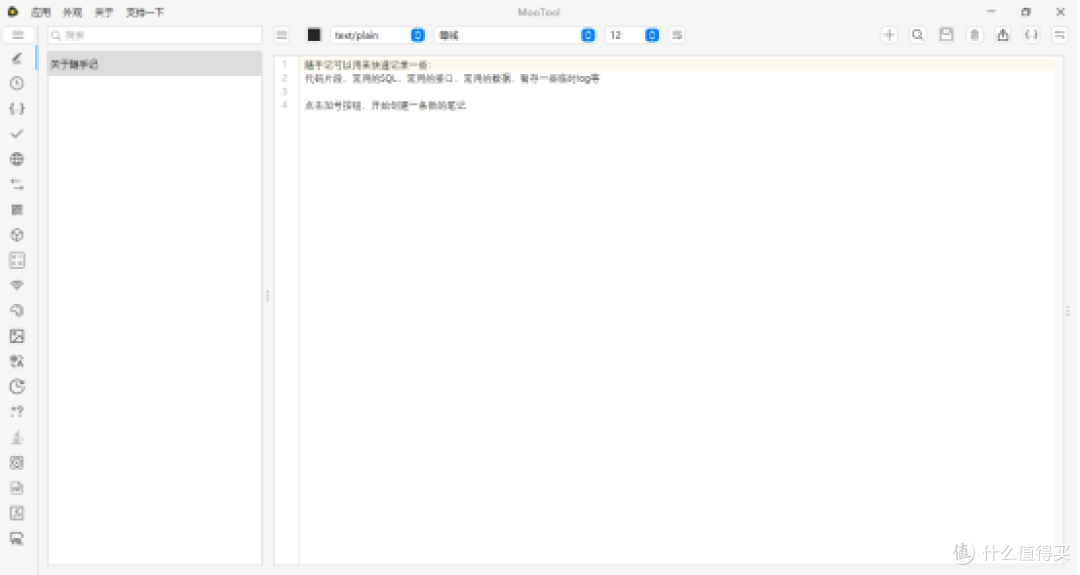
Task: Click line 4 text in the editor
Action: pos(385,105)
